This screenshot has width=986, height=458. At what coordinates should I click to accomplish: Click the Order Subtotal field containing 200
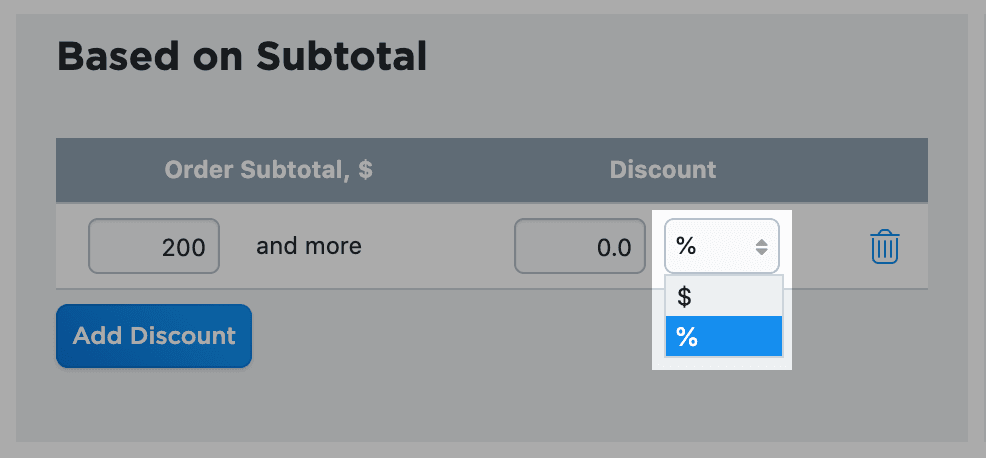point(154,246)
